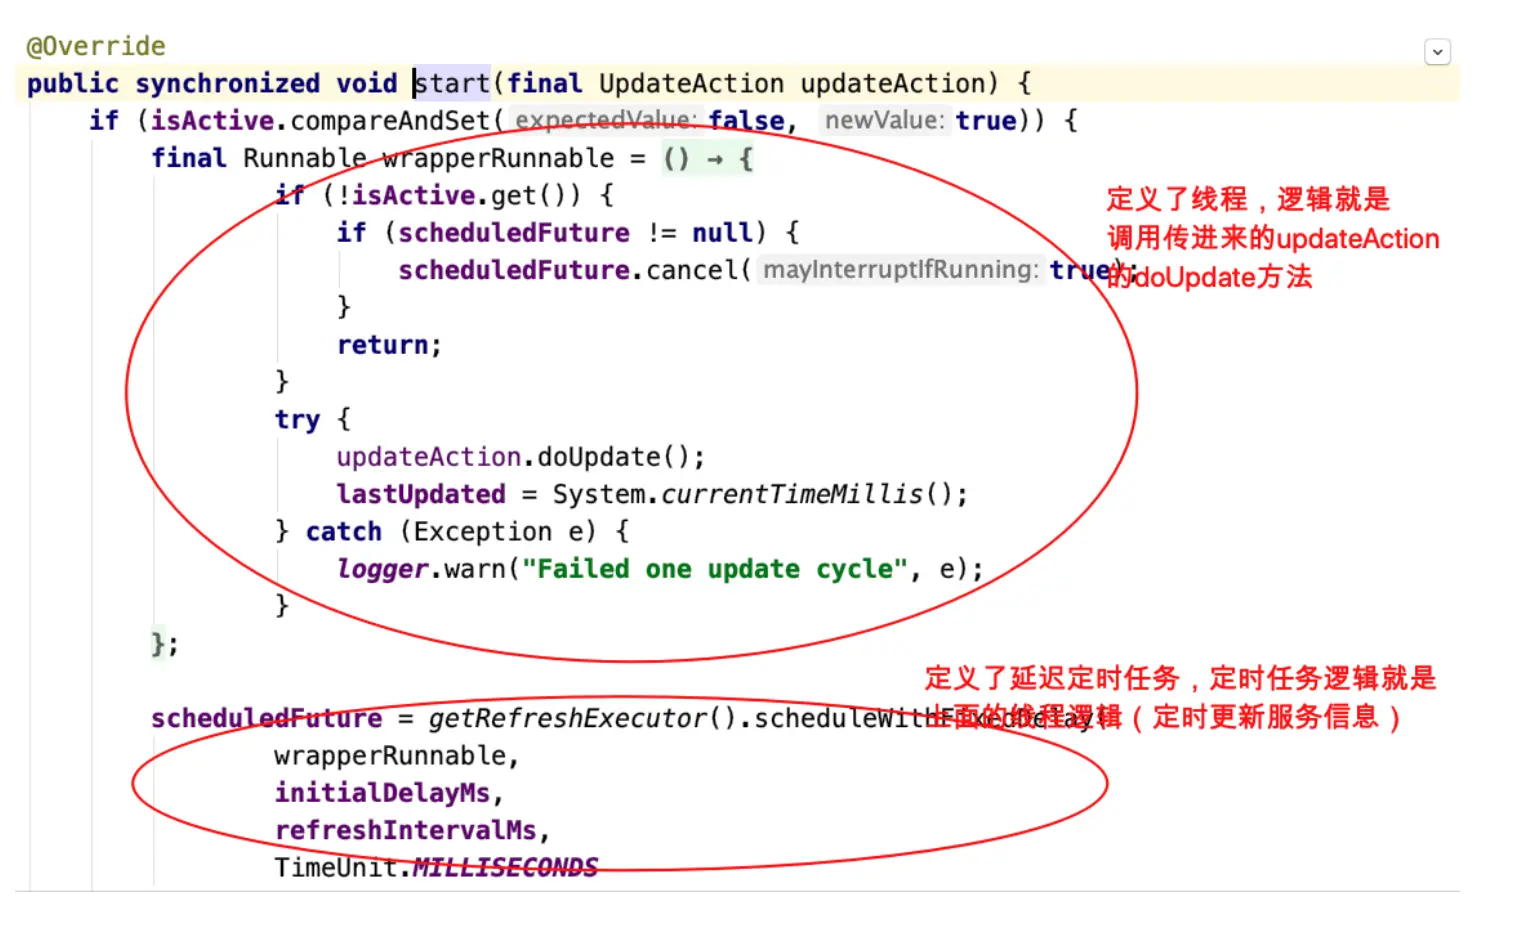
Task: Click the Runnable type in the declaration
Action: [x=304, y=158]
